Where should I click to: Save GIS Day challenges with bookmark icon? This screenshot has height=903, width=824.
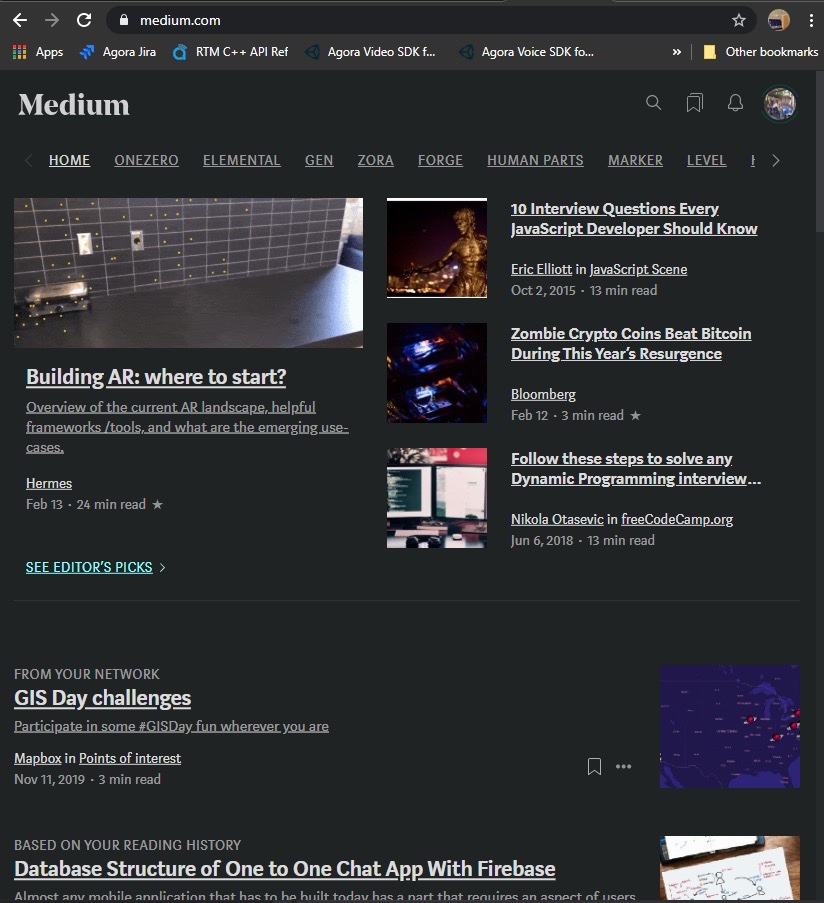[594, 767]
